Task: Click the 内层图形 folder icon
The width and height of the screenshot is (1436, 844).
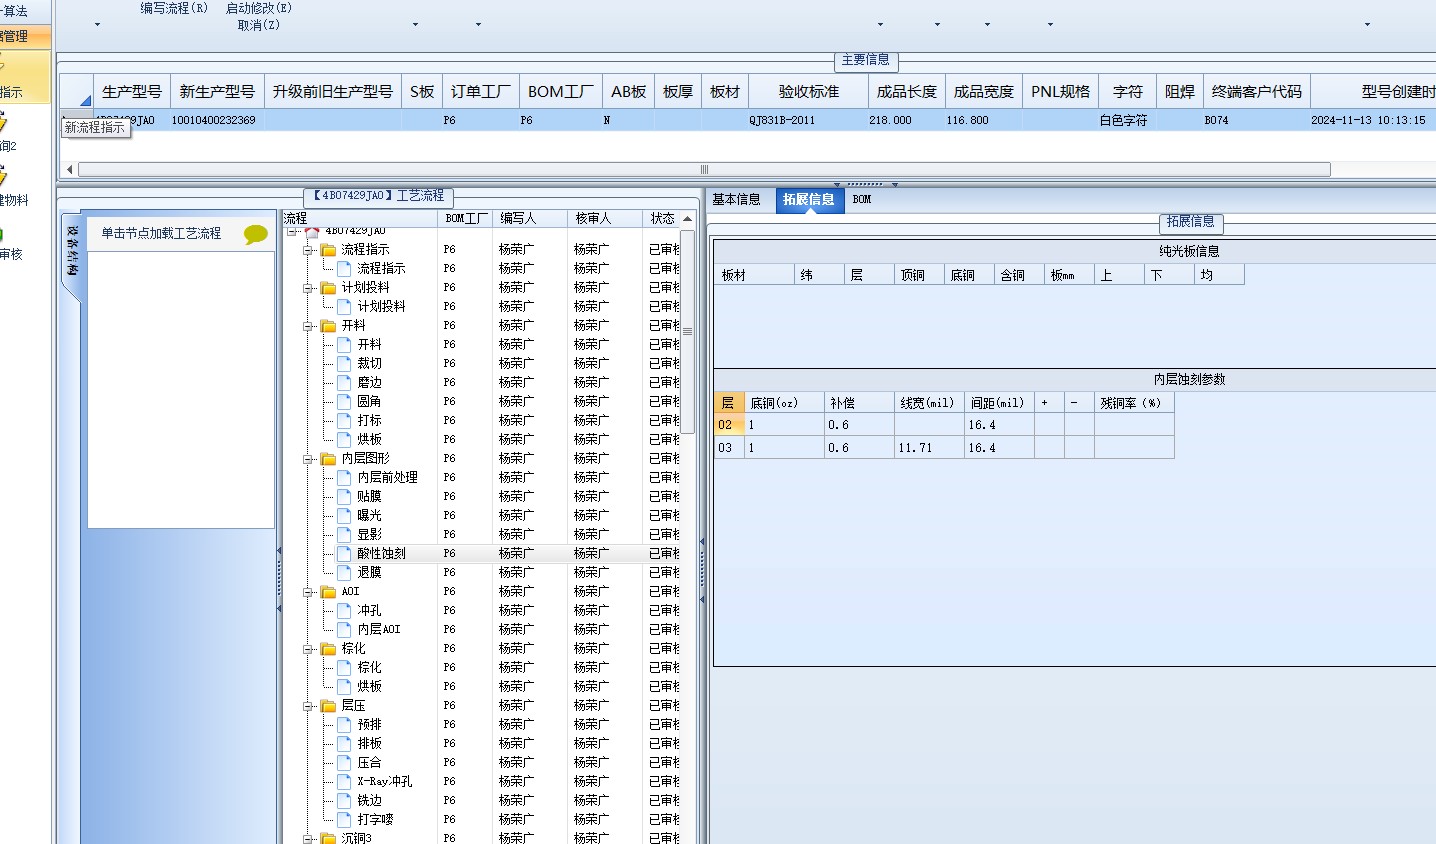Action: click(x=328, y=459)
